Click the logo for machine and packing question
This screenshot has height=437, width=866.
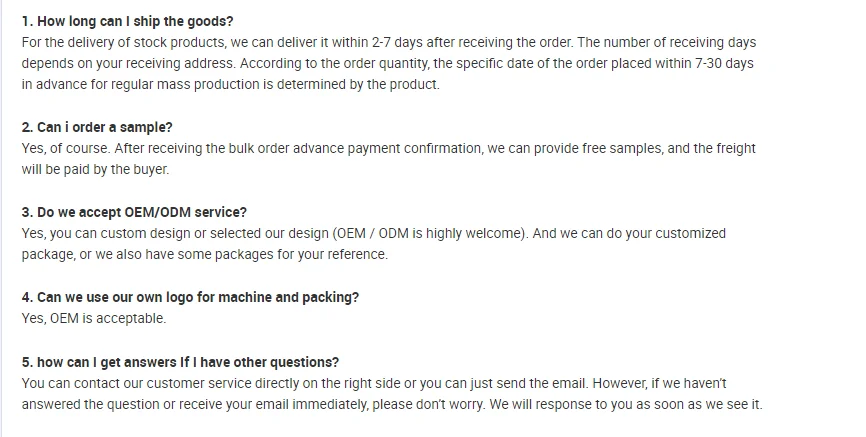tap(190, 297)
